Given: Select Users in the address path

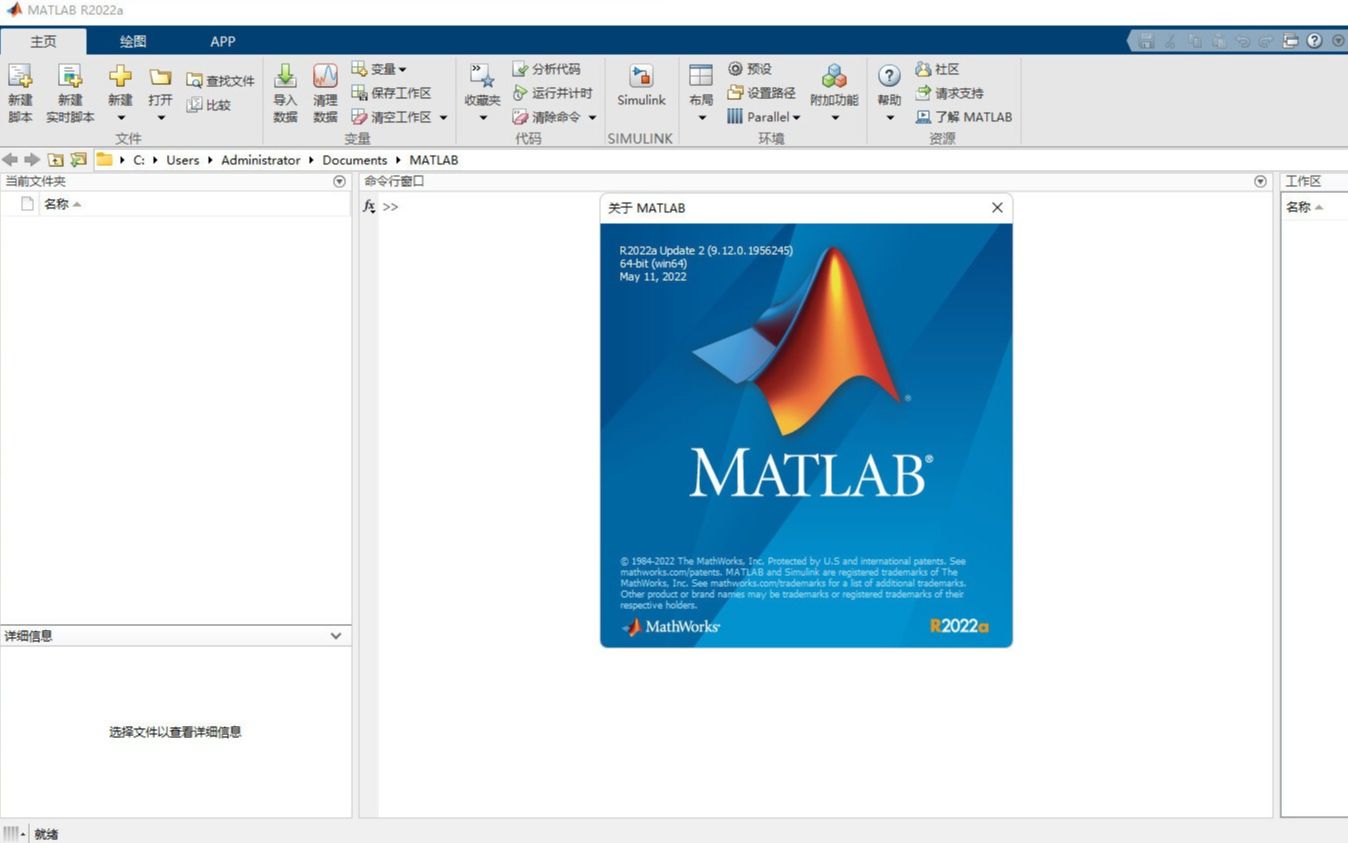Looking at the screenshot, I should click(182, 160).
